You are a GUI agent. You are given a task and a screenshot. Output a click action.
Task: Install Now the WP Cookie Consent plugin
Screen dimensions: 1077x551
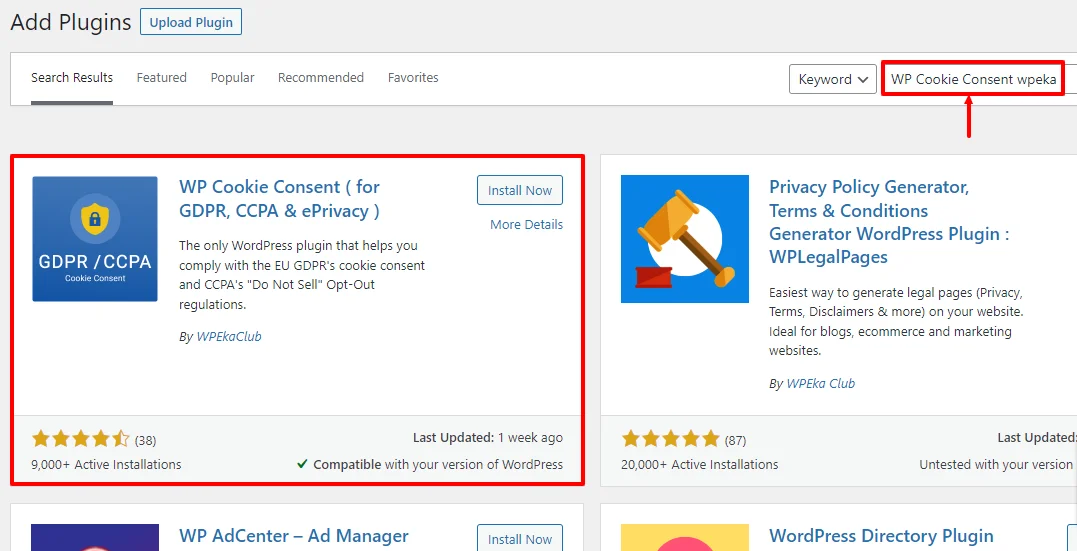click(520, 190)
